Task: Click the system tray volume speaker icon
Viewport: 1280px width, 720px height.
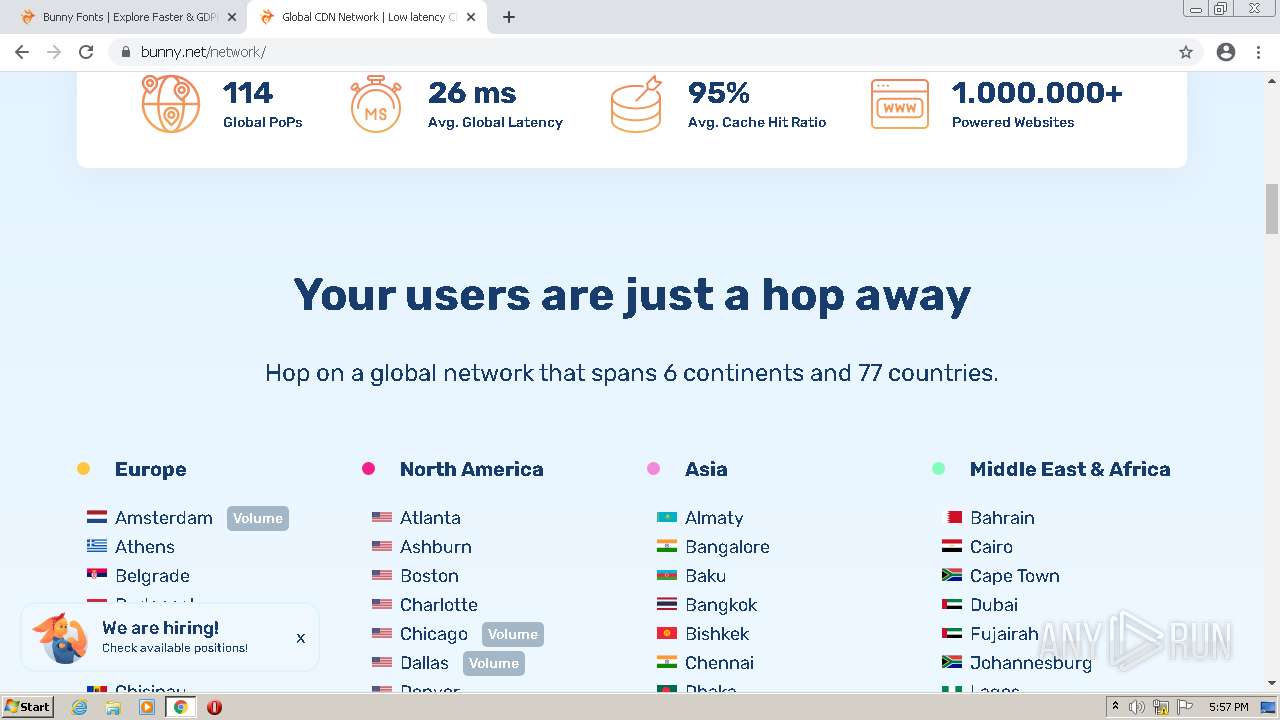Action: click(x=1137, y=707)
